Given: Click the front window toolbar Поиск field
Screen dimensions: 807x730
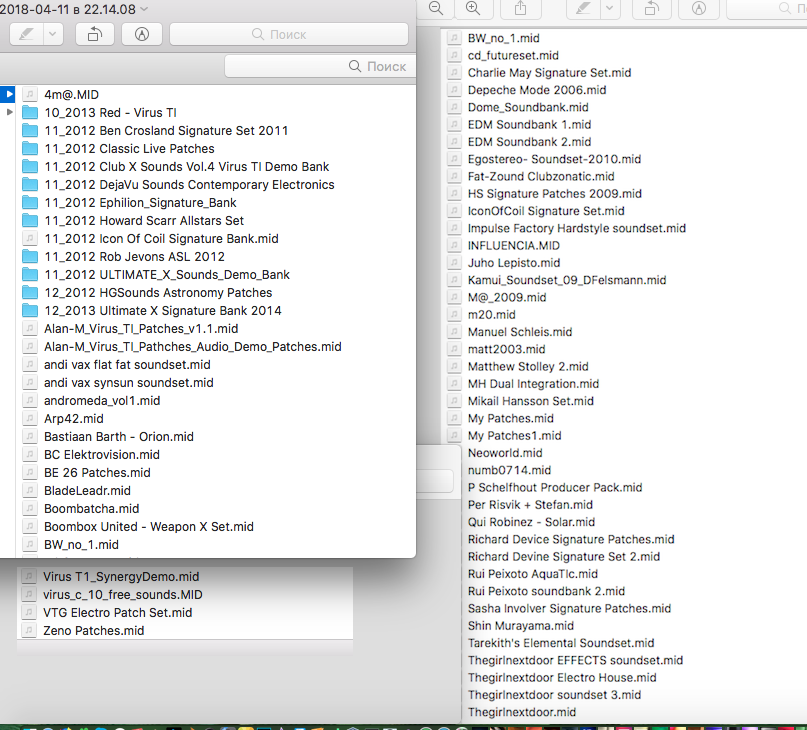Looking at the screenshot, I should (289, 34).
